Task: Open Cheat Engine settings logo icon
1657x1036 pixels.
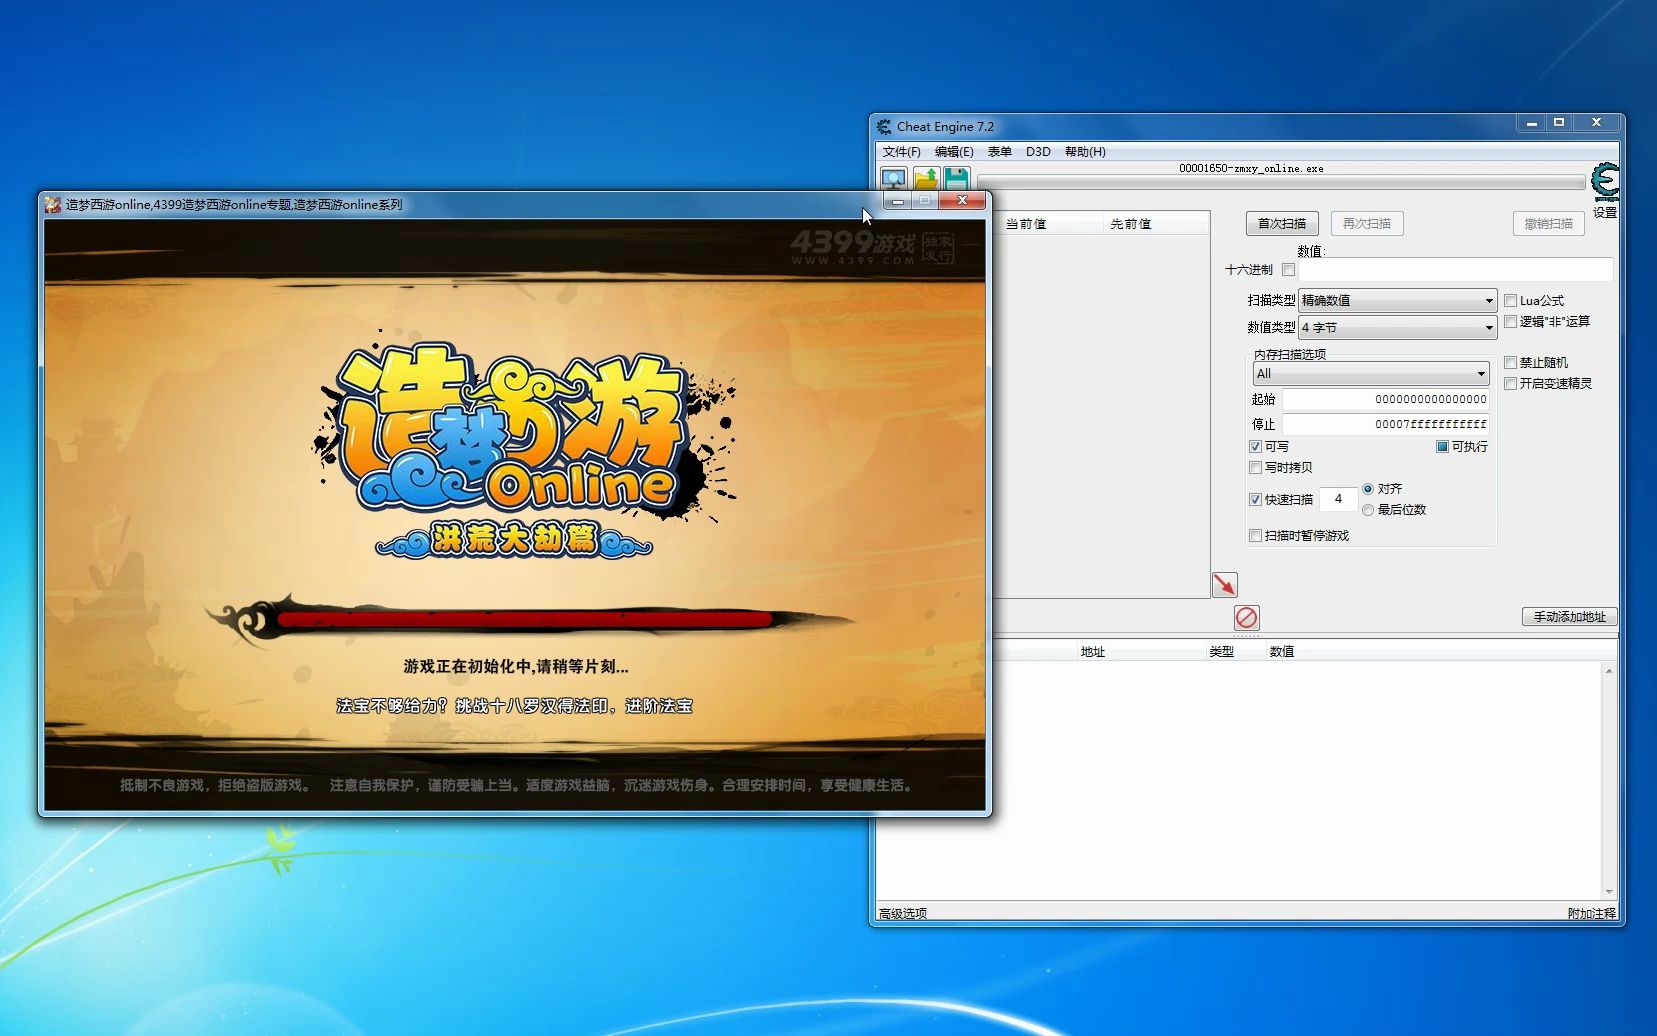Action: [1604, 182]
